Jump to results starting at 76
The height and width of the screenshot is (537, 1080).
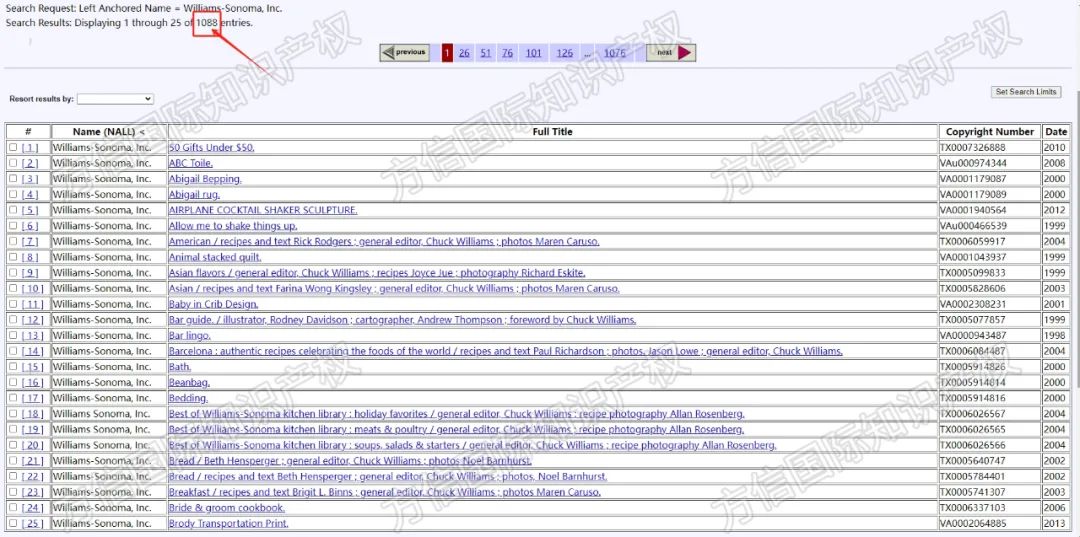coord(508,53)
